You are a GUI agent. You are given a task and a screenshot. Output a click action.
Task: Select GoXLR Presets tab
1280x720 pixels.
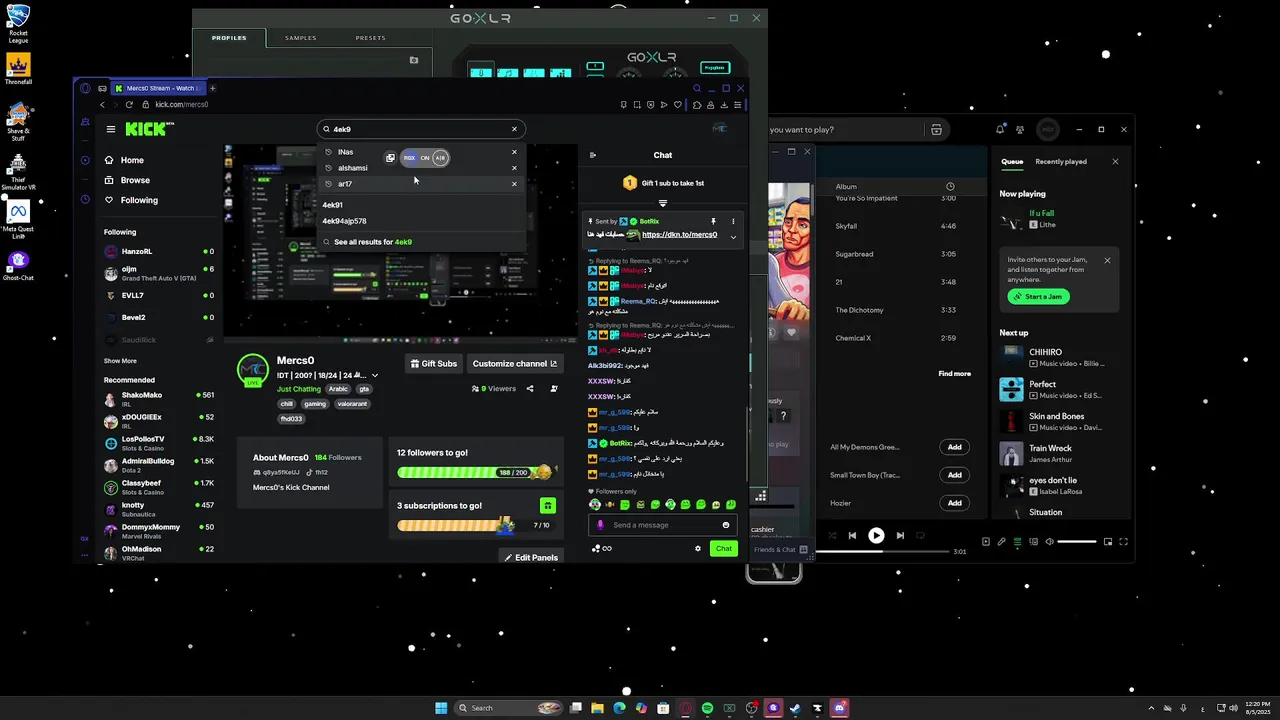pyautogui.click(x=370, y=38)
